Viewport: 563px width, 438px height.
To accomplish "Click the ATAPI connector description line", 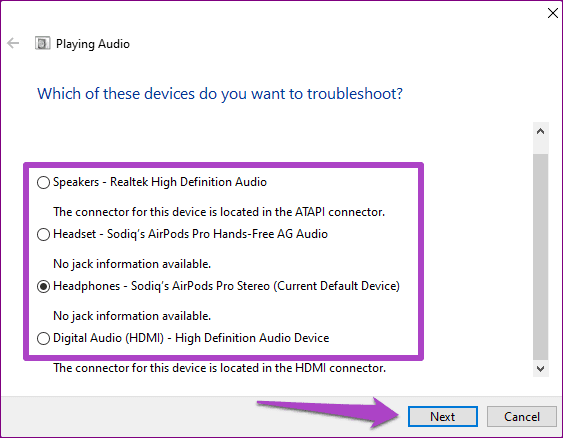I will point(219,212).
